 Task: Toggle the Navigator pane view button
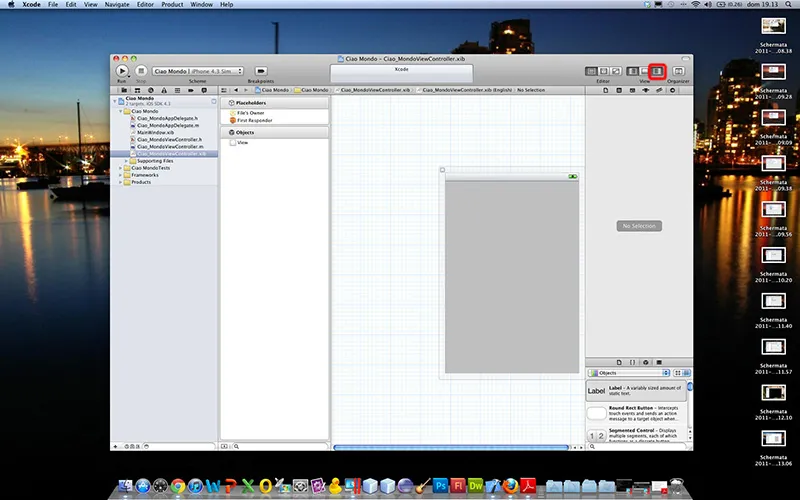tap(632, 71)
